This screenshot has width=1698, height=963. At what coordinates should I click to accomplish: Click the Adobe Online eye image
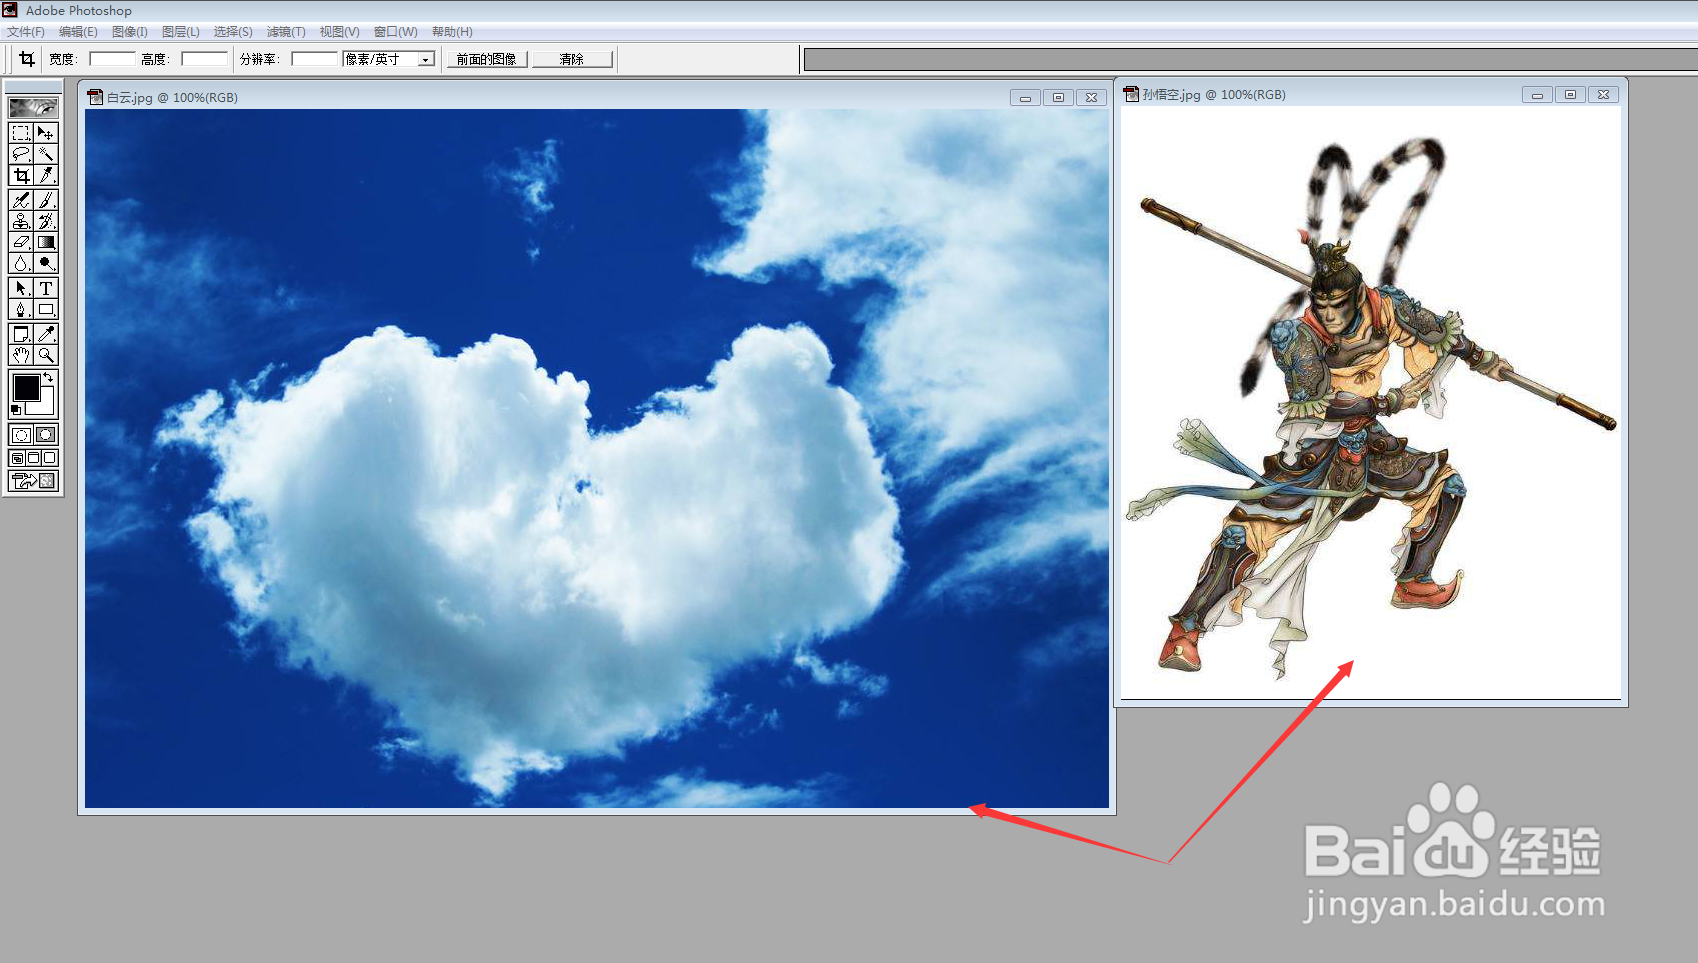[x=33, y=107]
